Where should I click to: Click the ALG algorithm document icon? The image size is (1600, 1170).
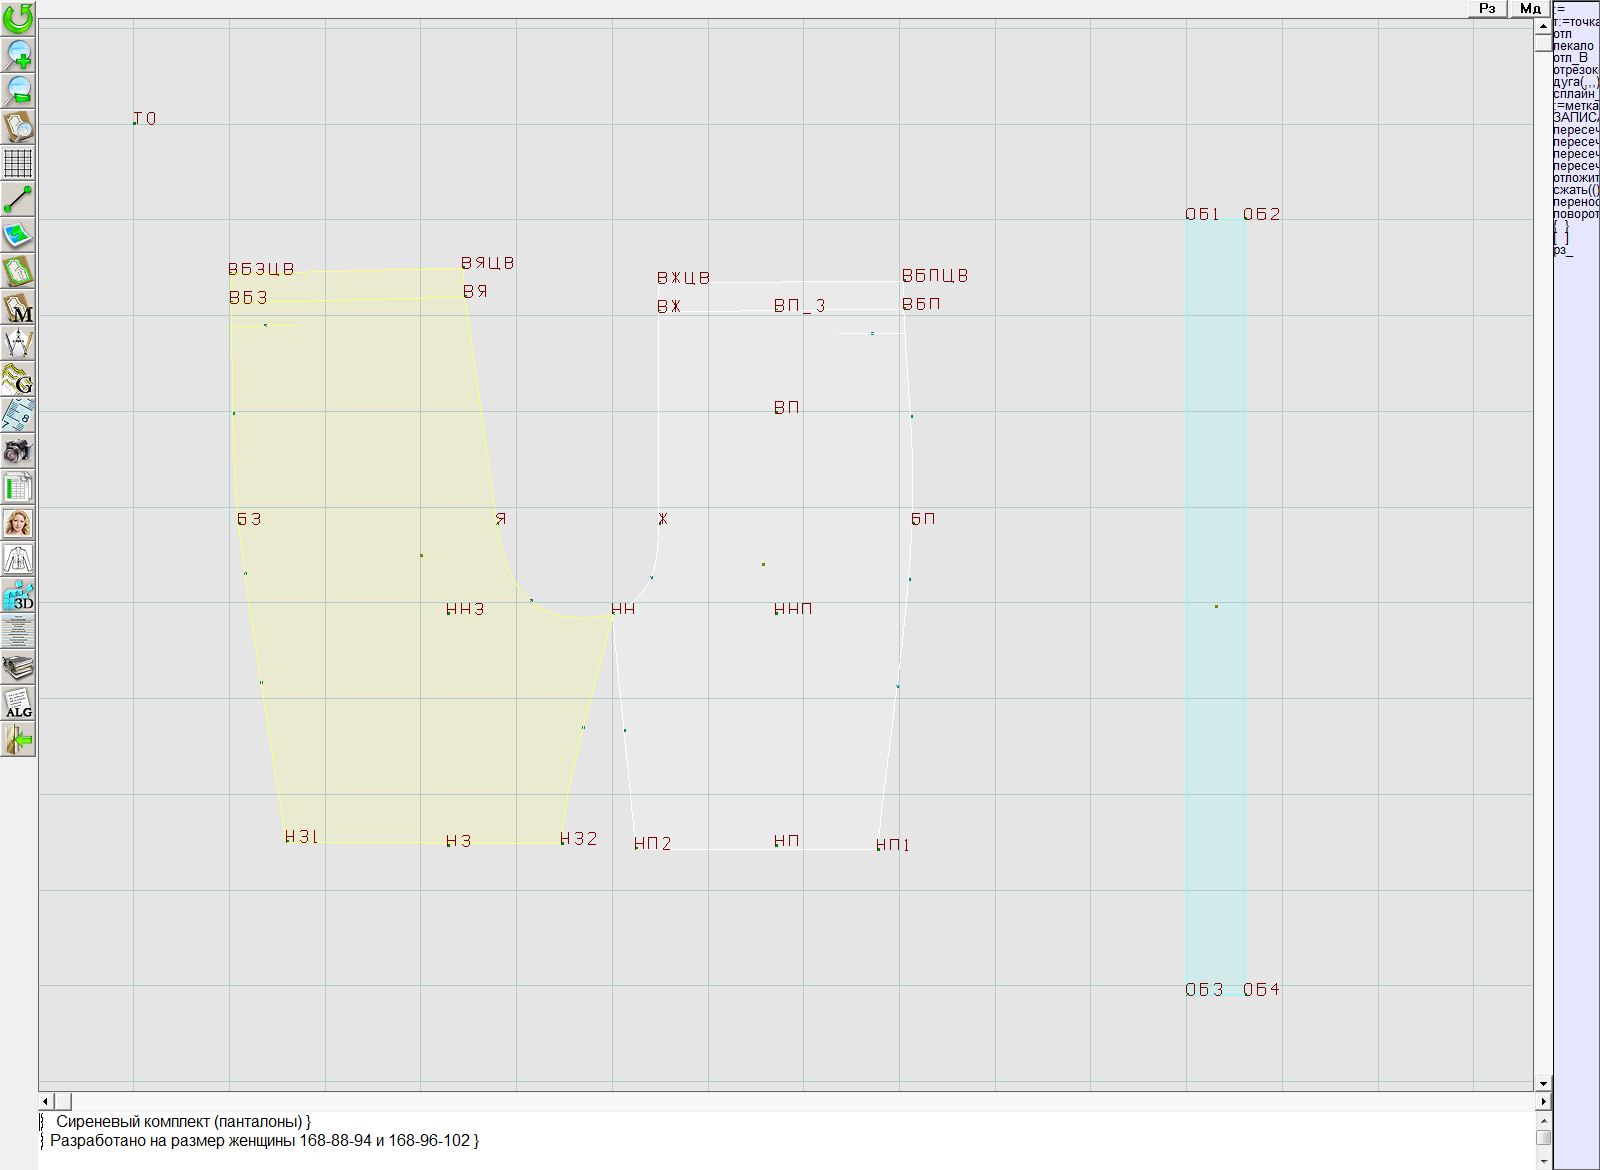click(18, 703)
